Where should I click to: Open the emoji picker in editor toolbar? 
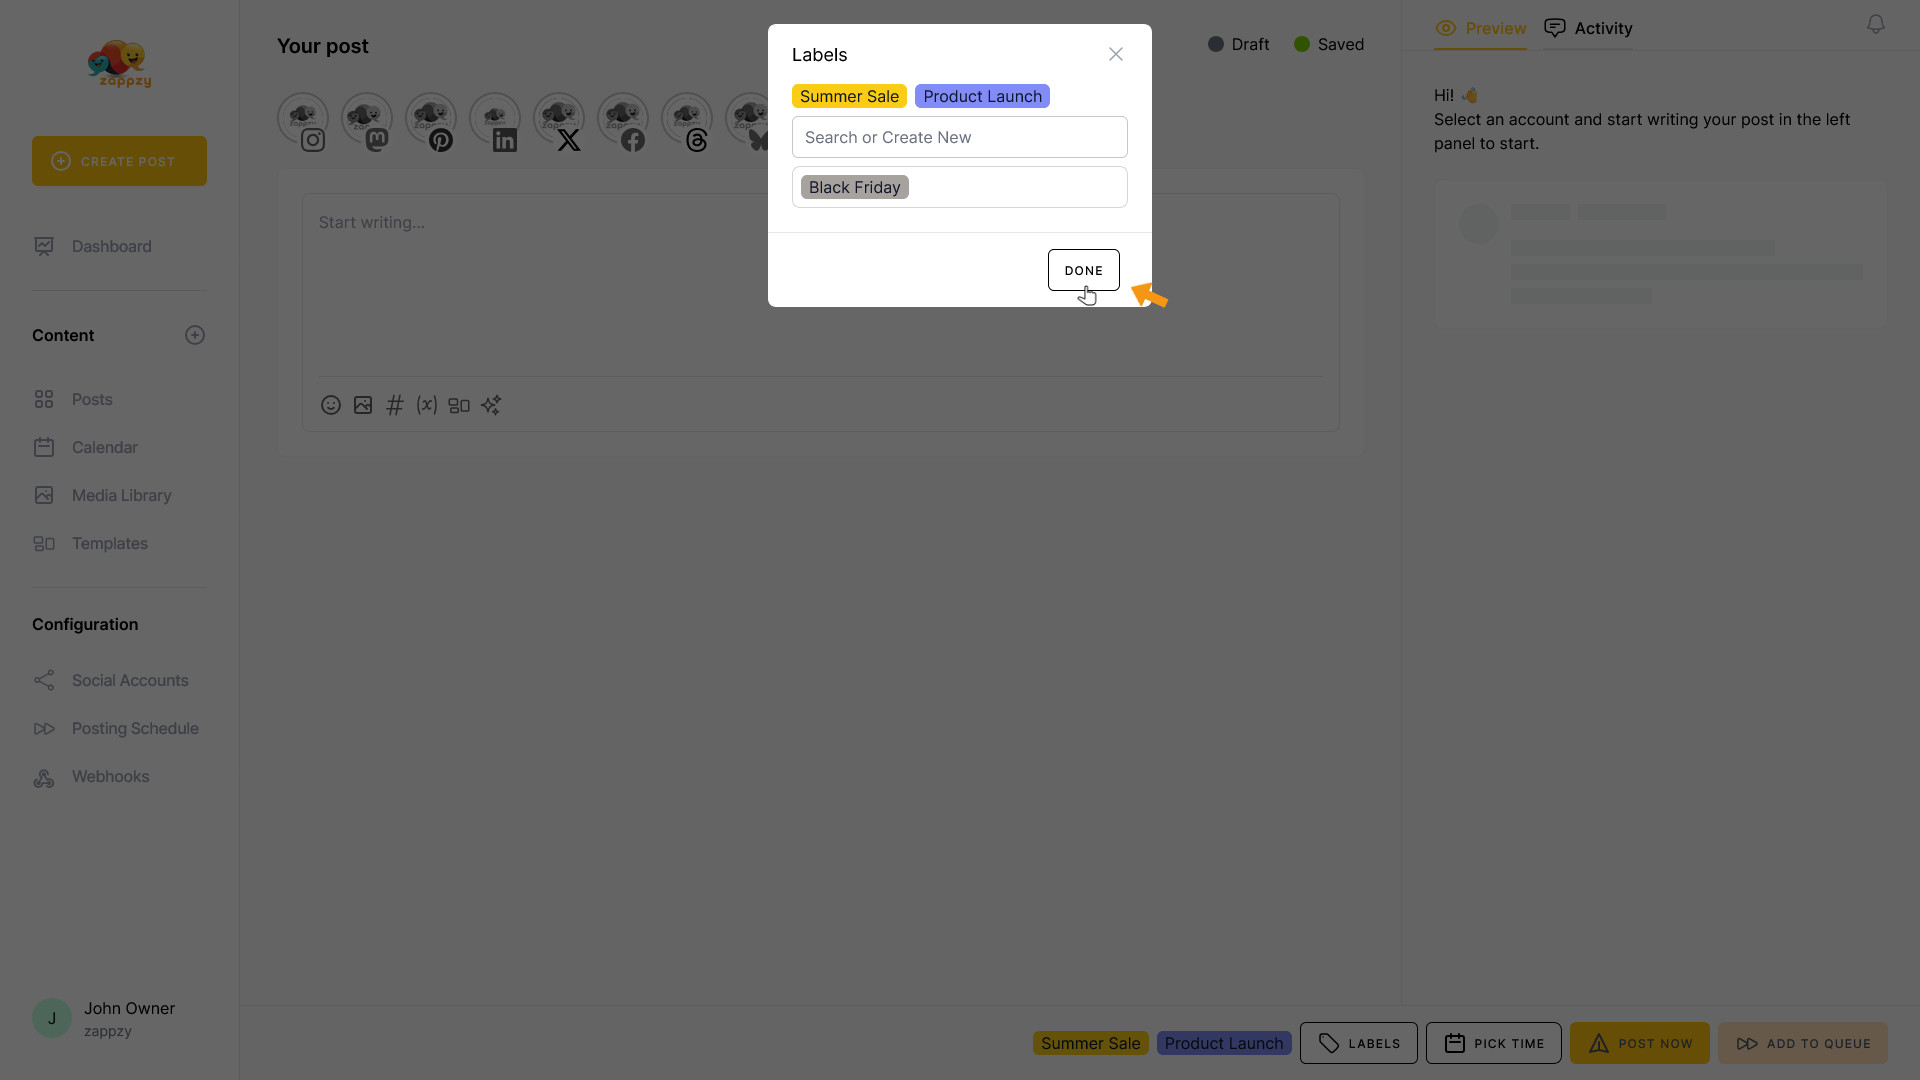click(331, 405)
